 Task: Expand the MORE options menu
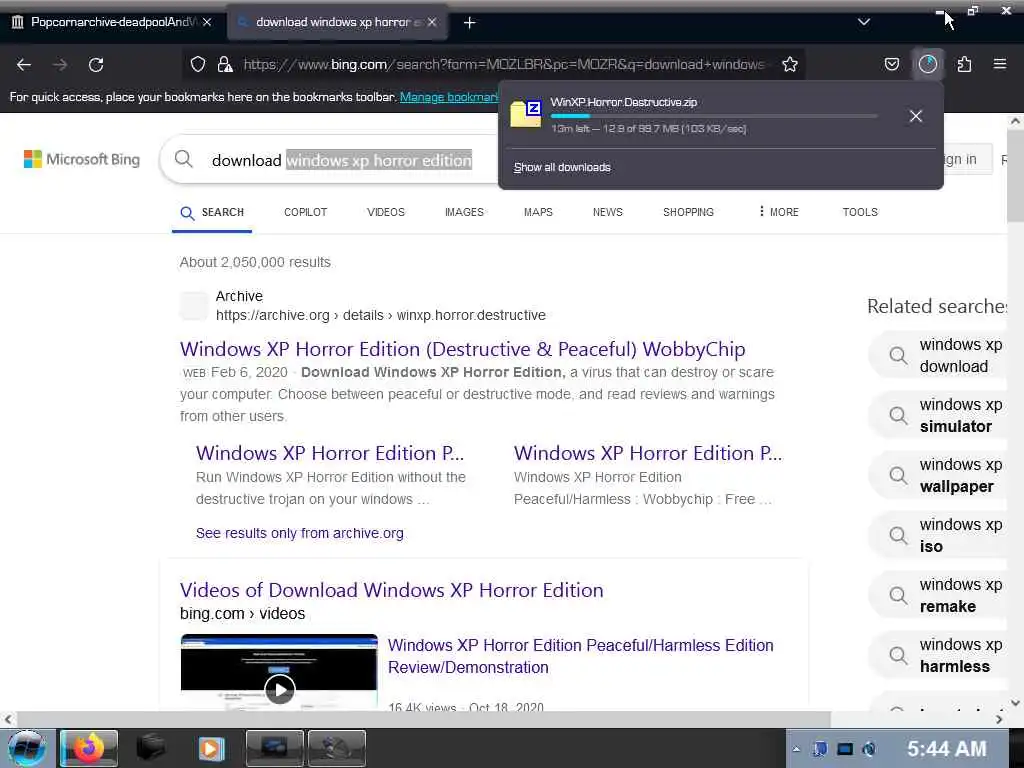(778, 212)
